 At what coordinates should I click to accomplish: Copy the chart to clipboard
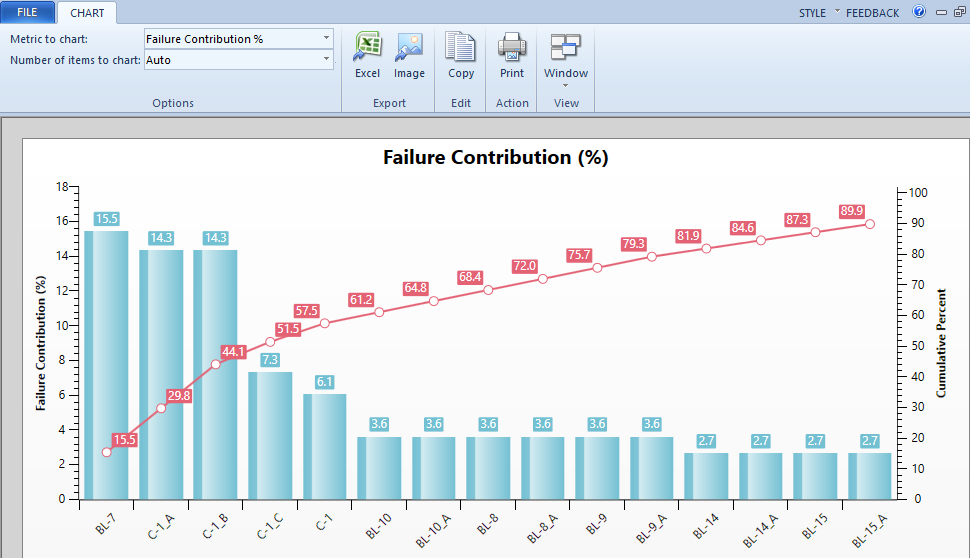pos(461,56)
